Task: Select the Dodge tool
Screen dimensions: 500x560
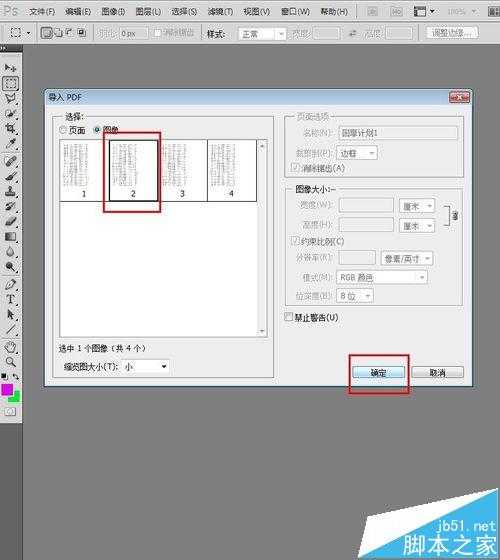Action: click(10, 267)
